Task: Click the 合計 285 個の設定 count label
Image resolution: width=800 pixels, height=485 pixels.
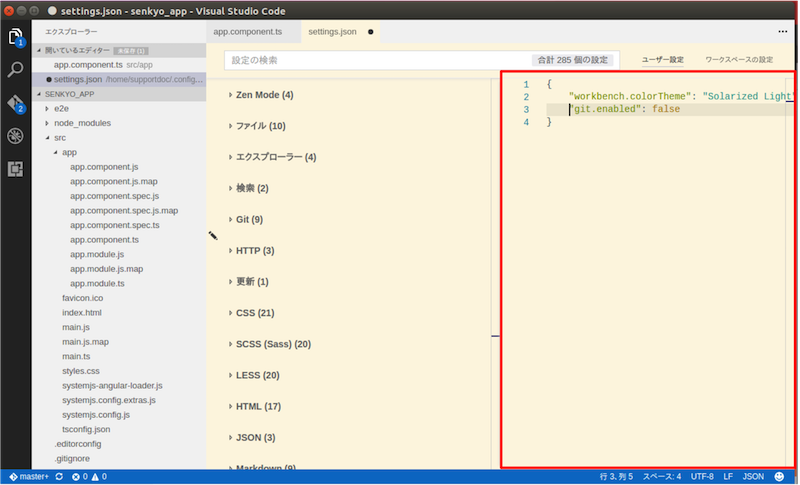Action: [572, 60]
